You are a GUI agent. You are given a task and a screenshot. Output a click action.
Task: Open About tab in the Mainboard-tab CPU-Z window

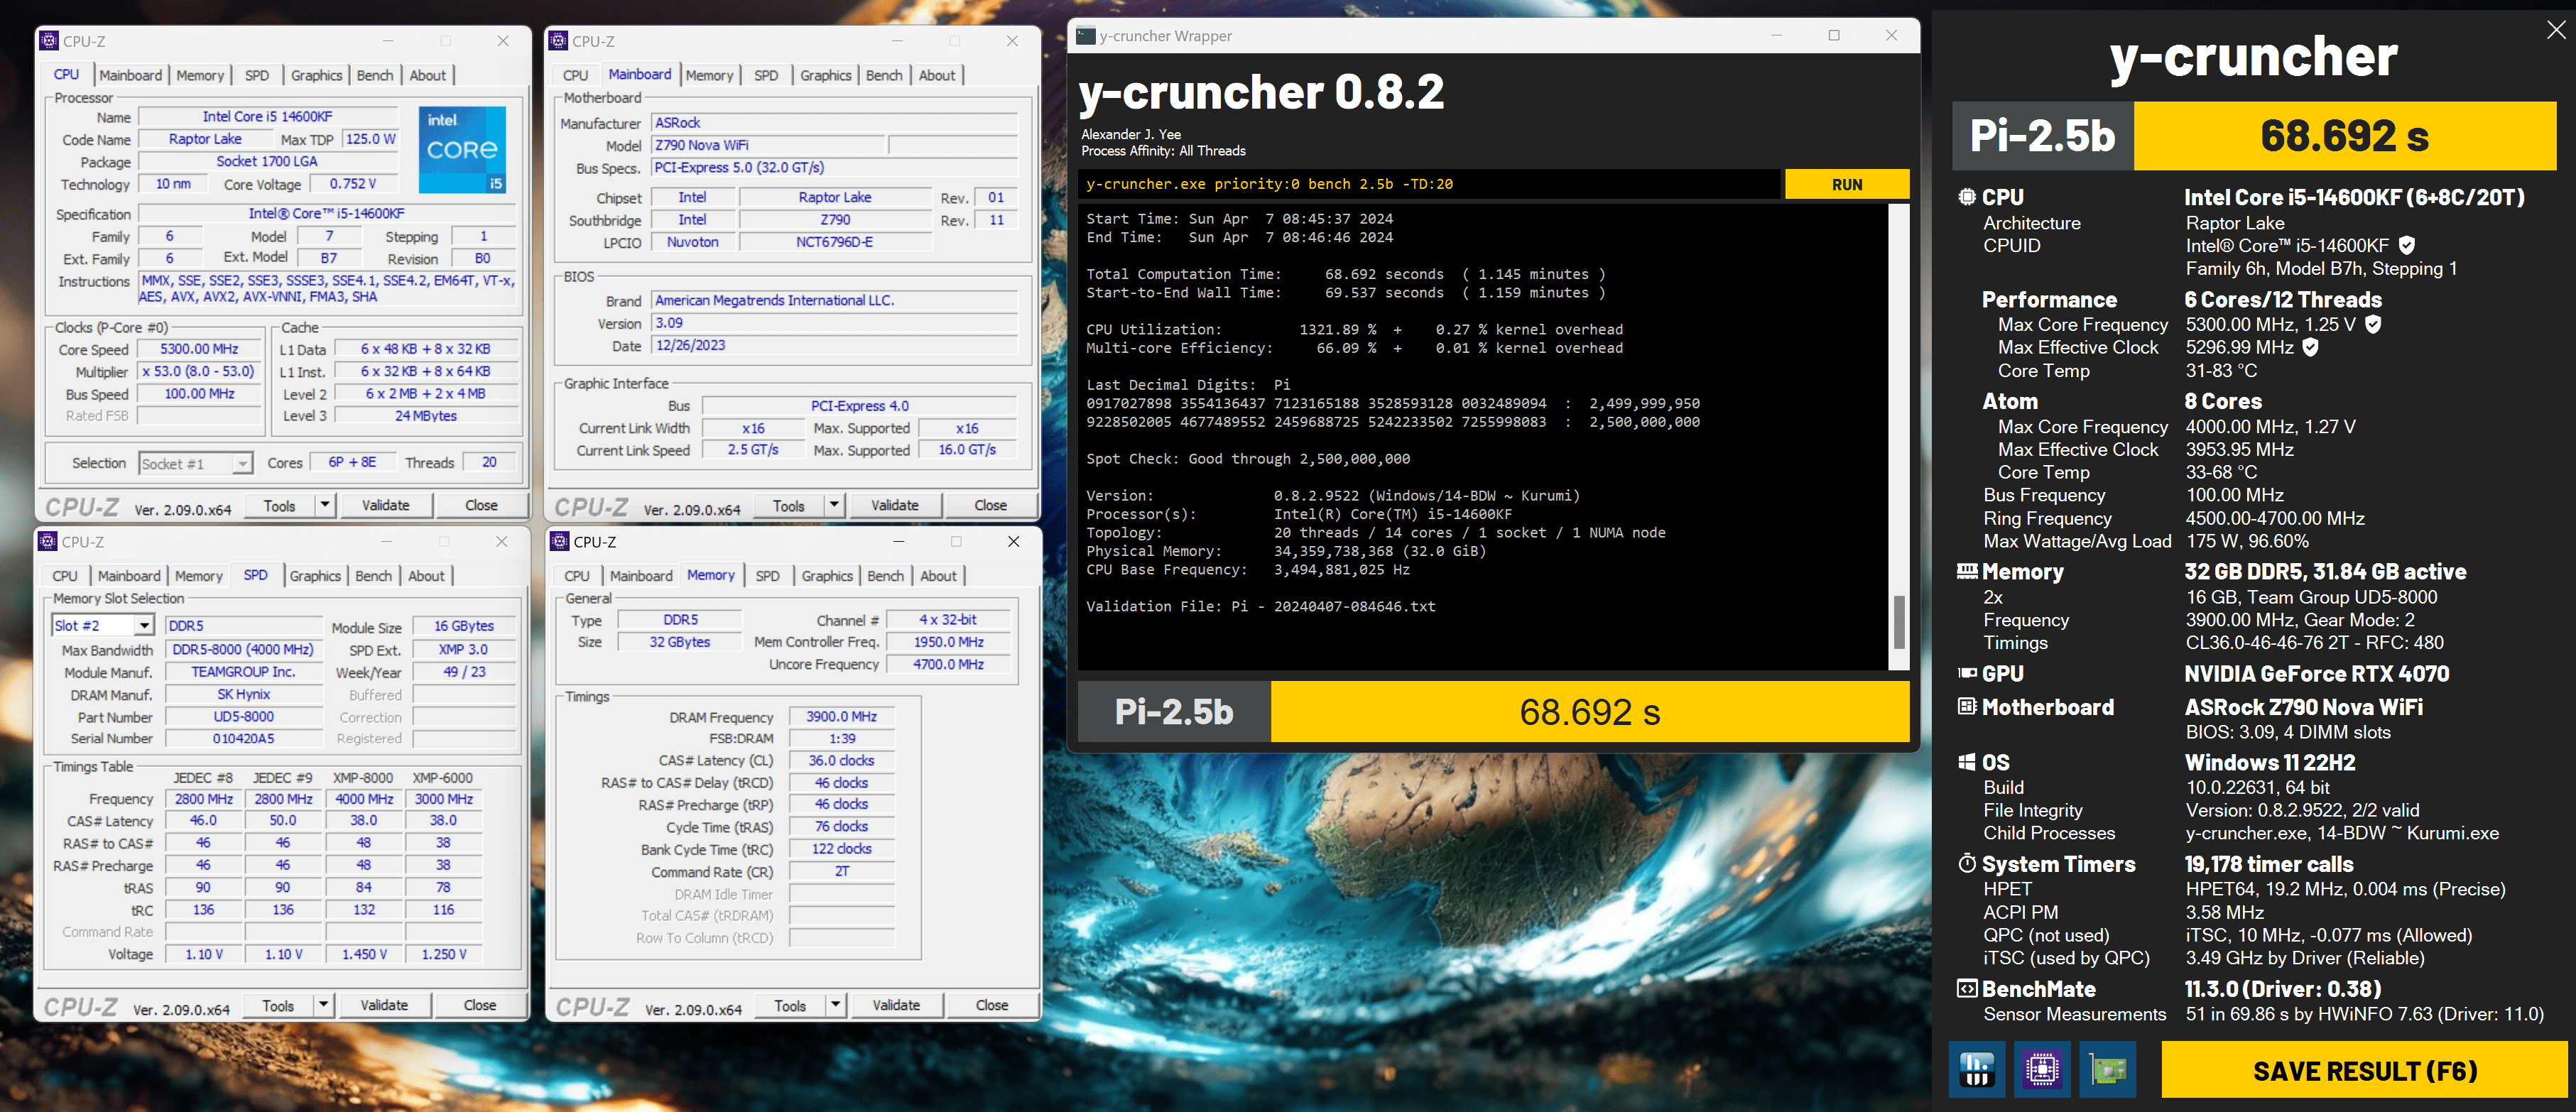937,75
